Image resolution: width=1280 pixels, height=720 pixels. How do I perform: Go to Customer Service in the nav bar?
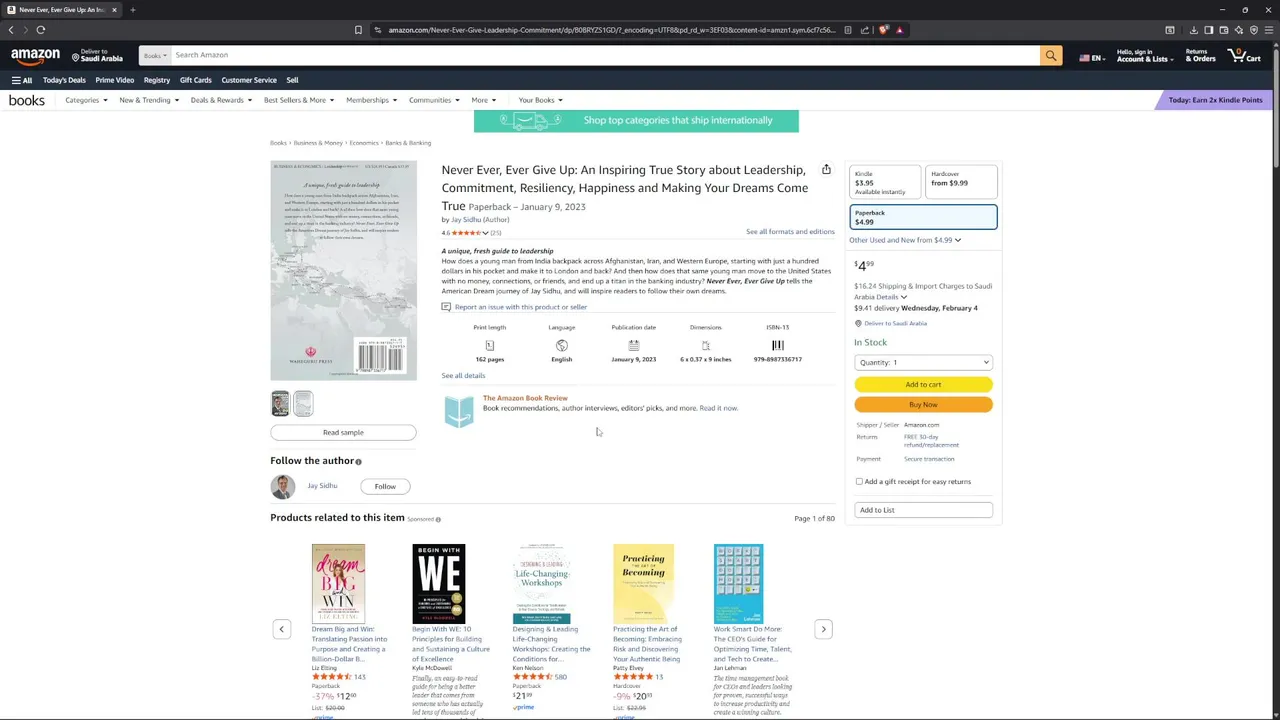point(249,80)
